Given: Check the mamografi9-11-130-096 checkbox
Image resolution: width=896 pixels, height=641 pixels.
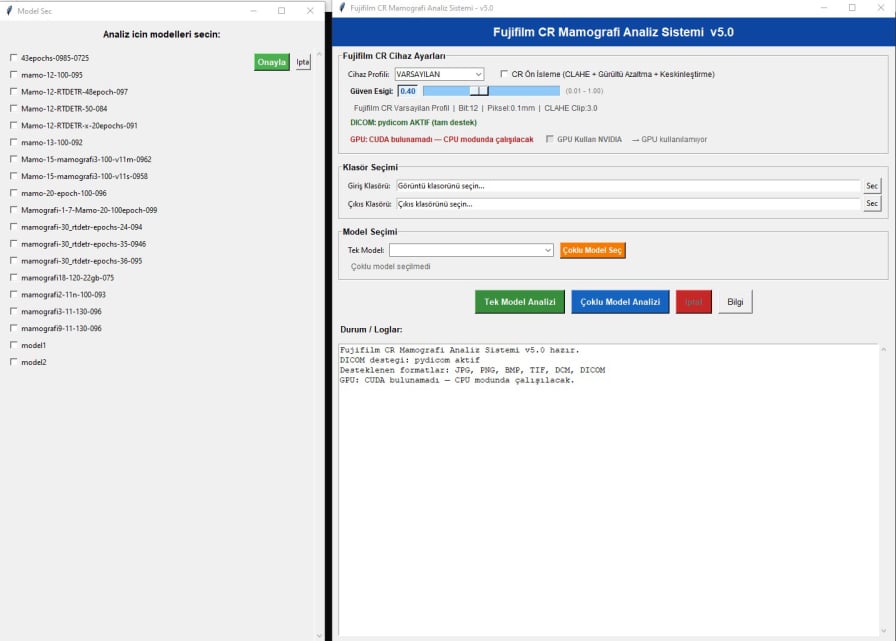Looking at the screenshot, I should coord(13,328).
